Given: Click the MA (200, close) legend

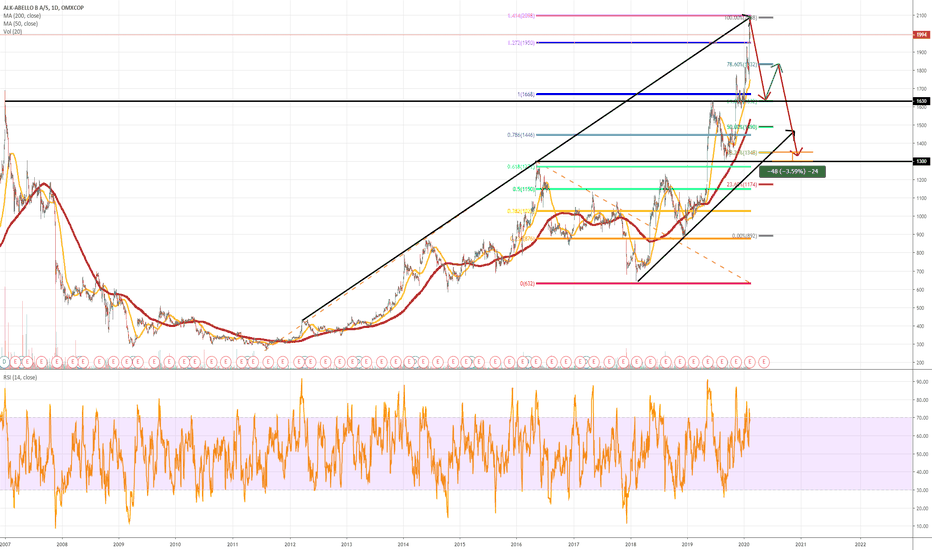Looking at the screenshot, I should pyautogui.click(x=22, y=16).
